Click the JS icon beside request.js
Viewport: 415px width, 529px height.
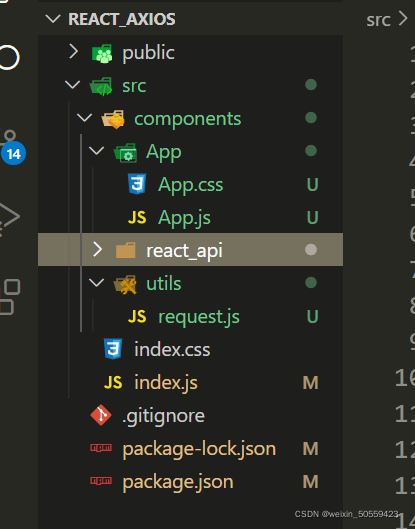pyautogui.click(x=137, y=316)
